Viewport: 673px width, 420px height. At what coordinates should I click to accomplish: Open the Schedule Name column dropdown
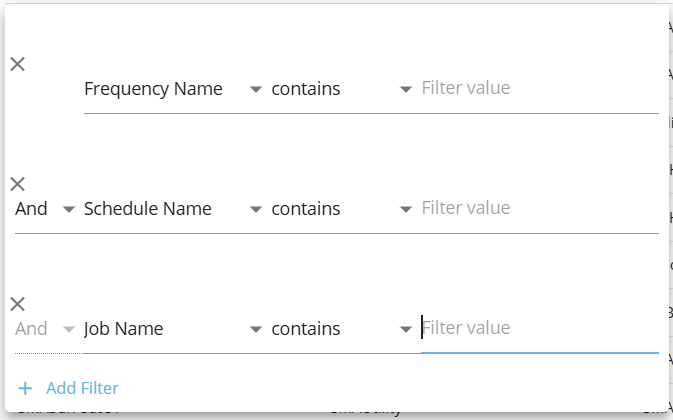coord(172,209)
